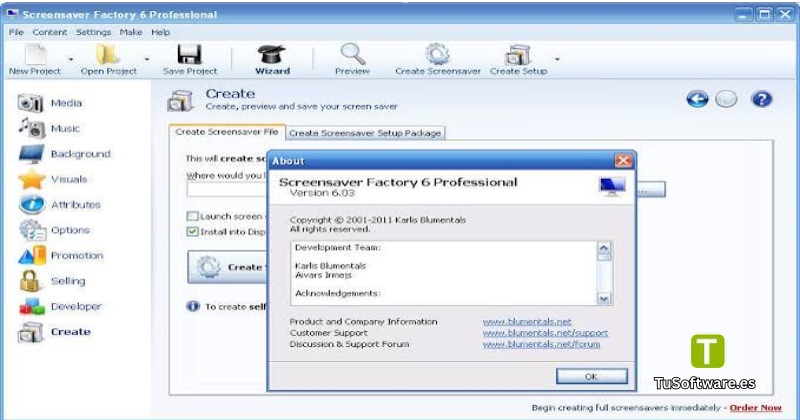Open Options section in sidebar
Image resolution: width=800 pixels, height=420 pixels.
[x=54, y=230]
